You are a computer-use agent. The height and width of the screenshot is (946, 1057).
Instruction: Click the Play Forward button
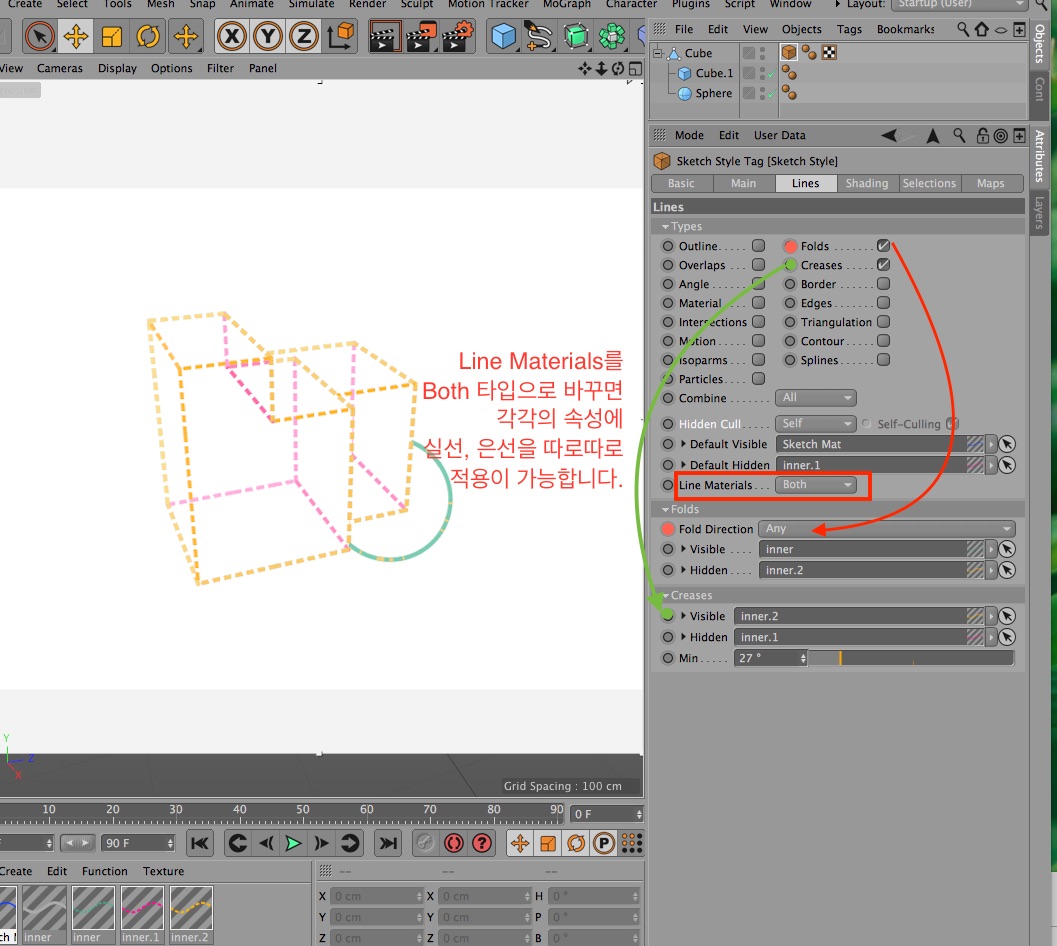click(x=293, y=843)
